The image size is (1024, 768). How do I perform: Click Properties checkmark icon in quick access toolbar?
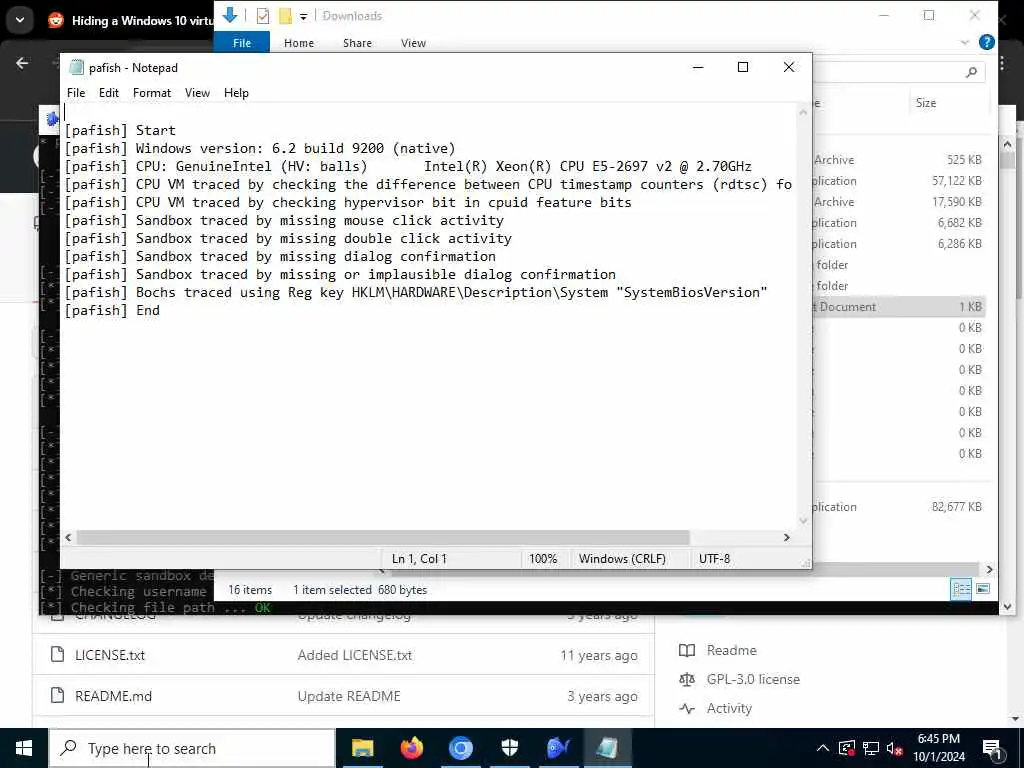click(x=263, y=16)
